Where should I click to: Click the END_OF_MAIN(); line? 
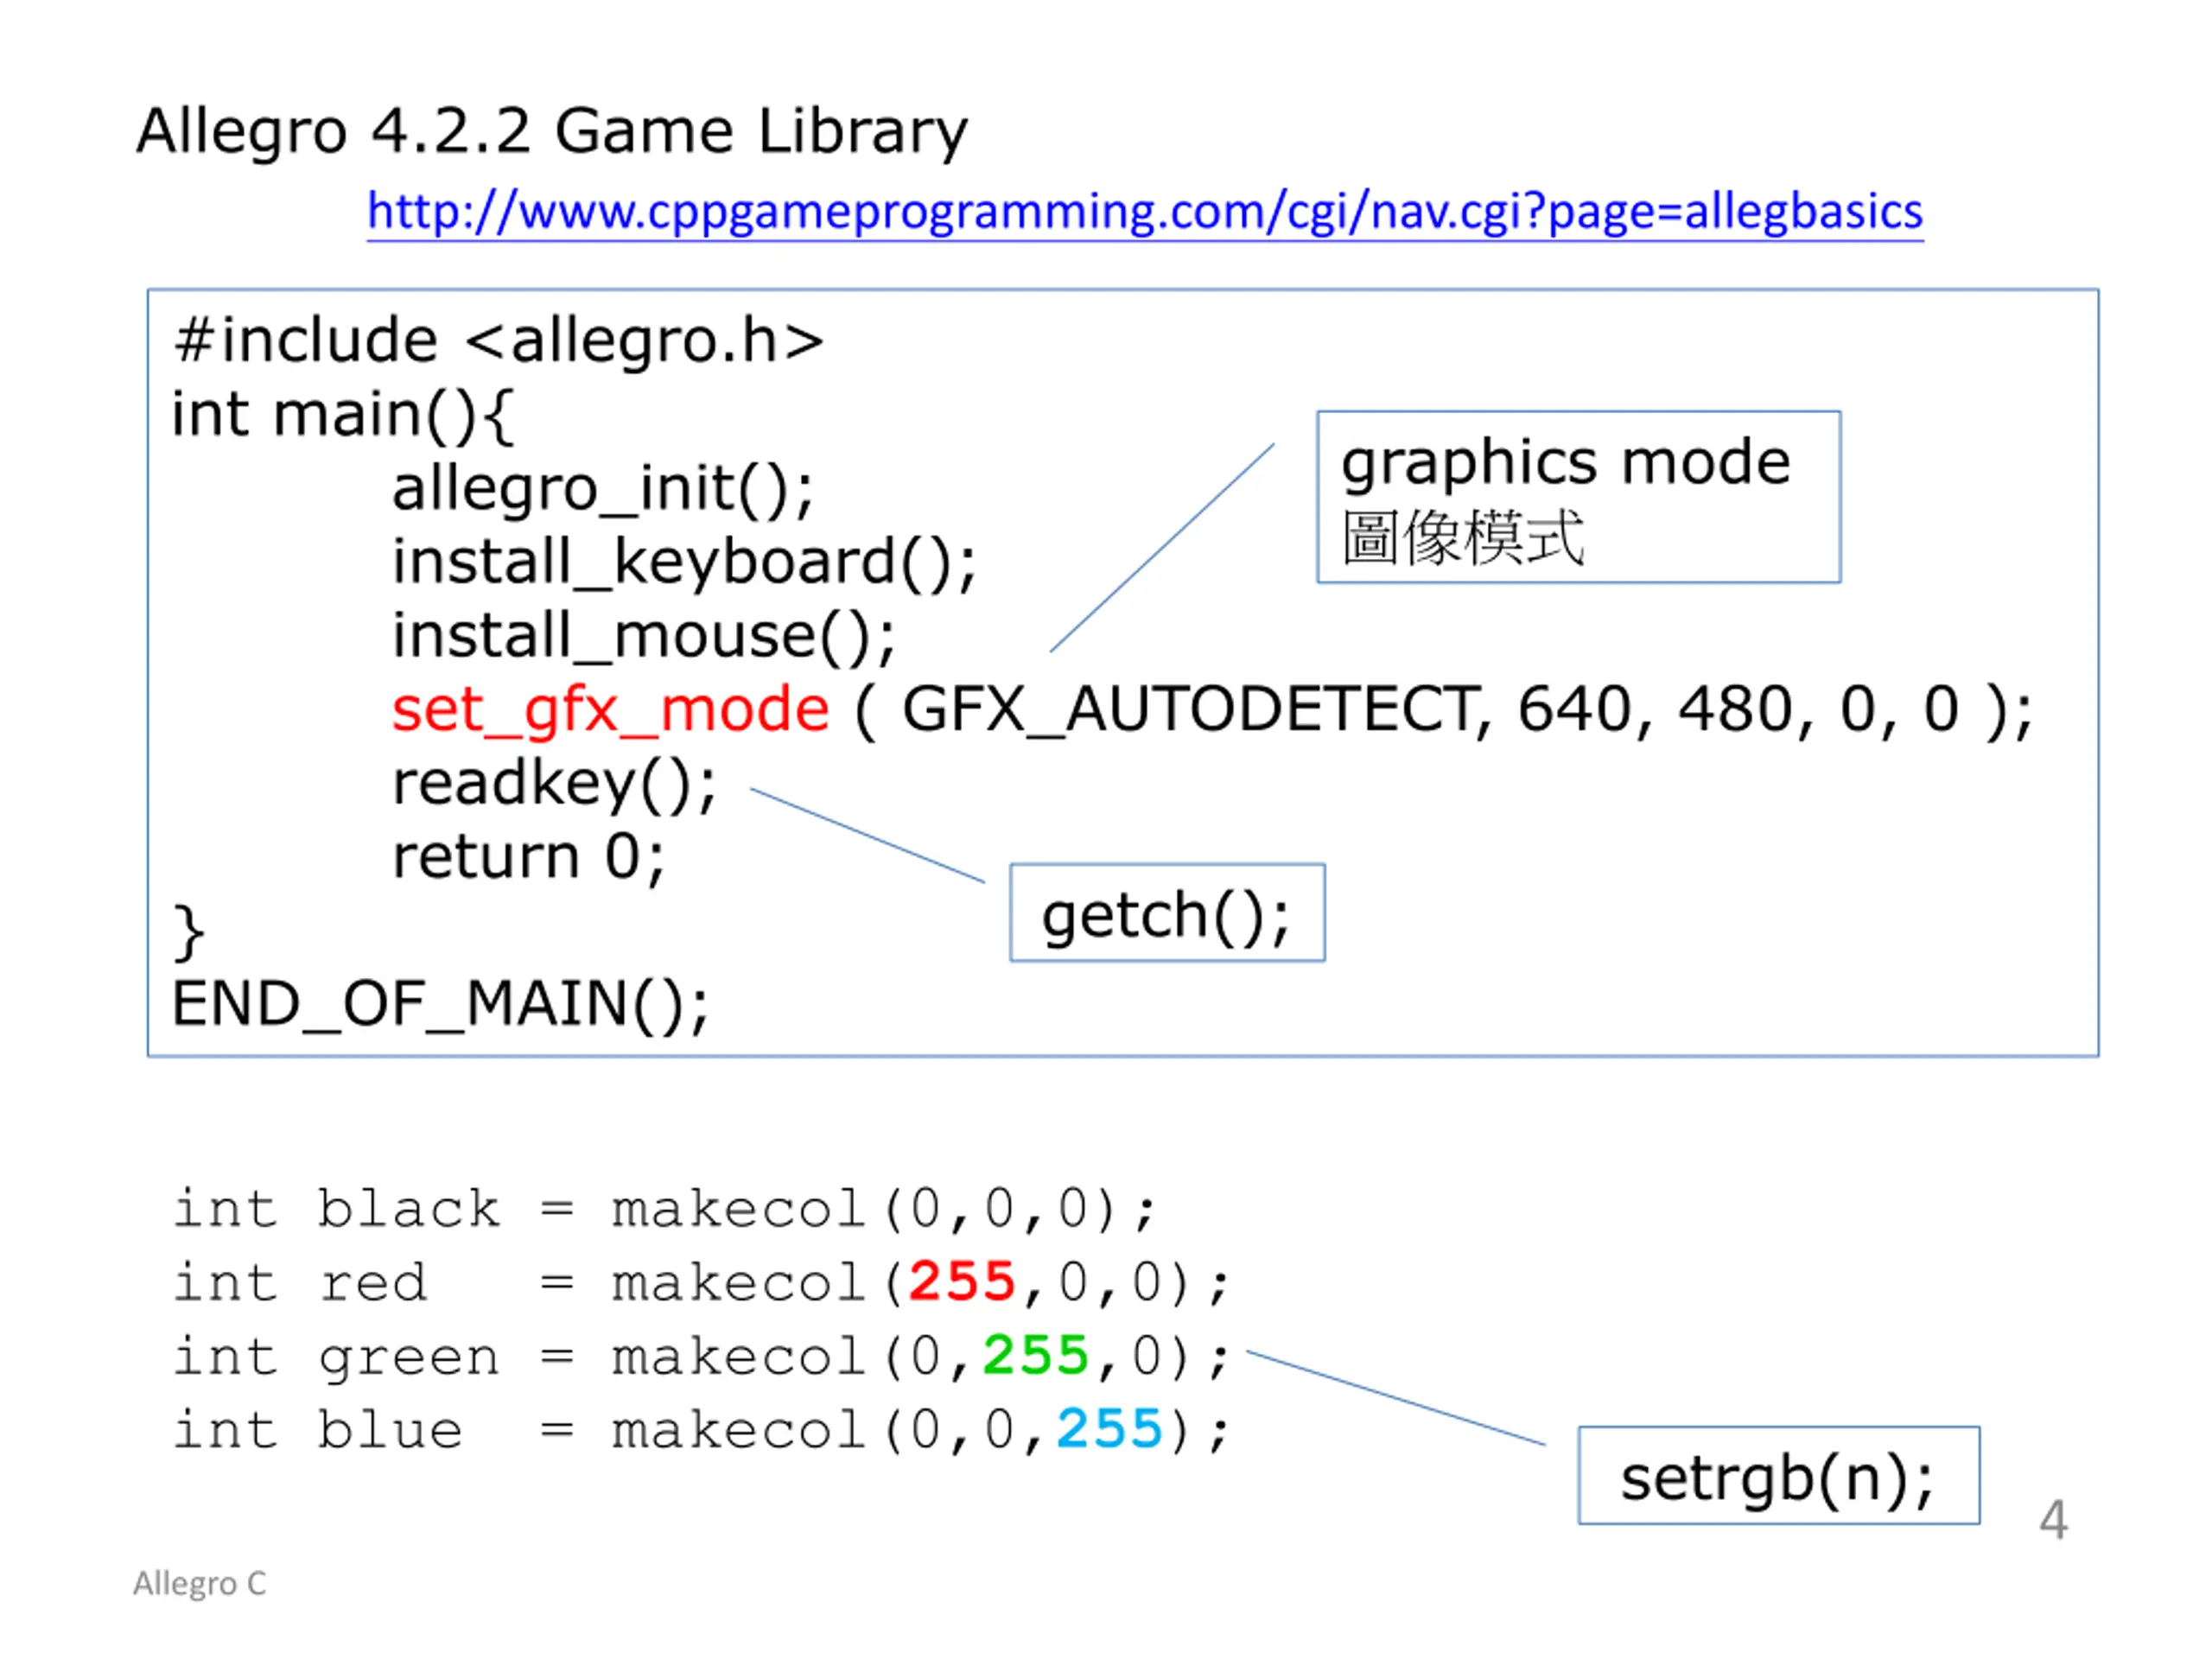point(440,1004)
